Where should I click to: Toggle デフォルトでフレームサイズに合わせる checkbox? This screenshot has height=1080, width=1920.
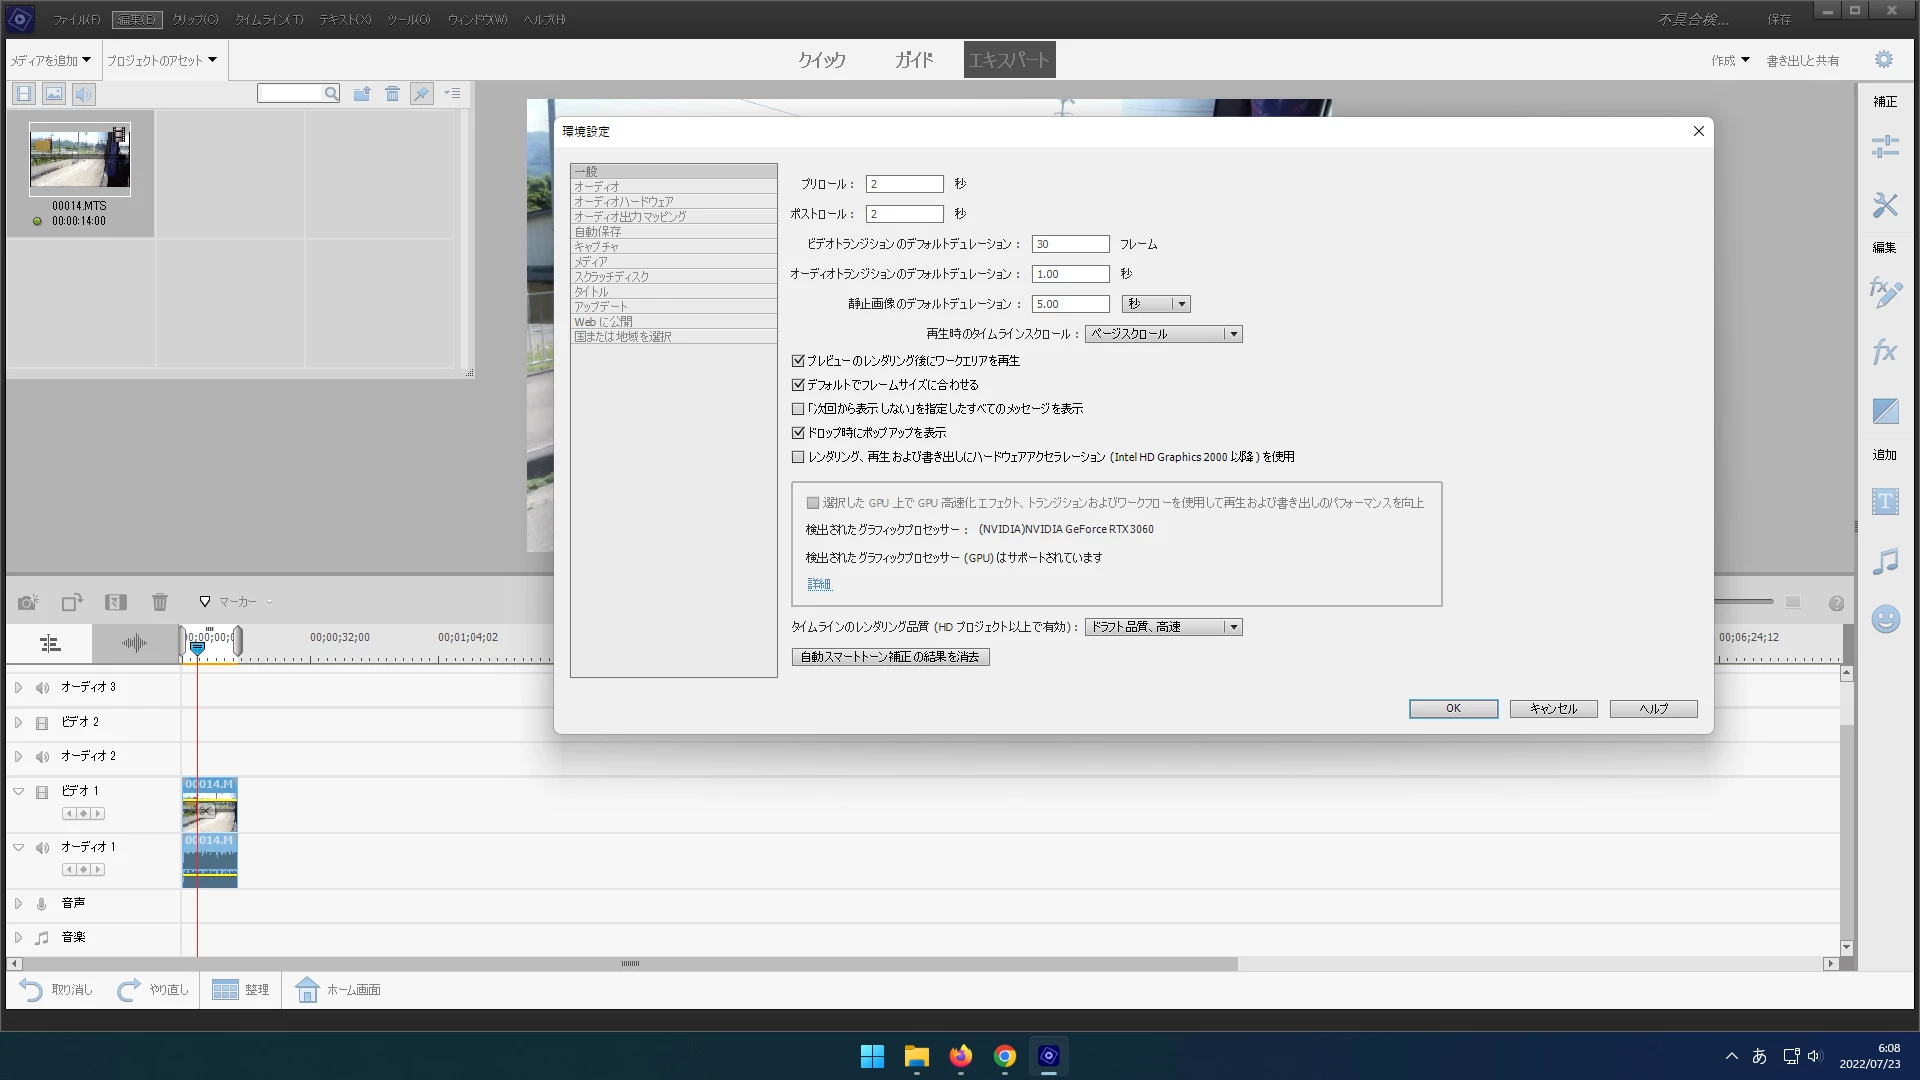click(798, 385)
